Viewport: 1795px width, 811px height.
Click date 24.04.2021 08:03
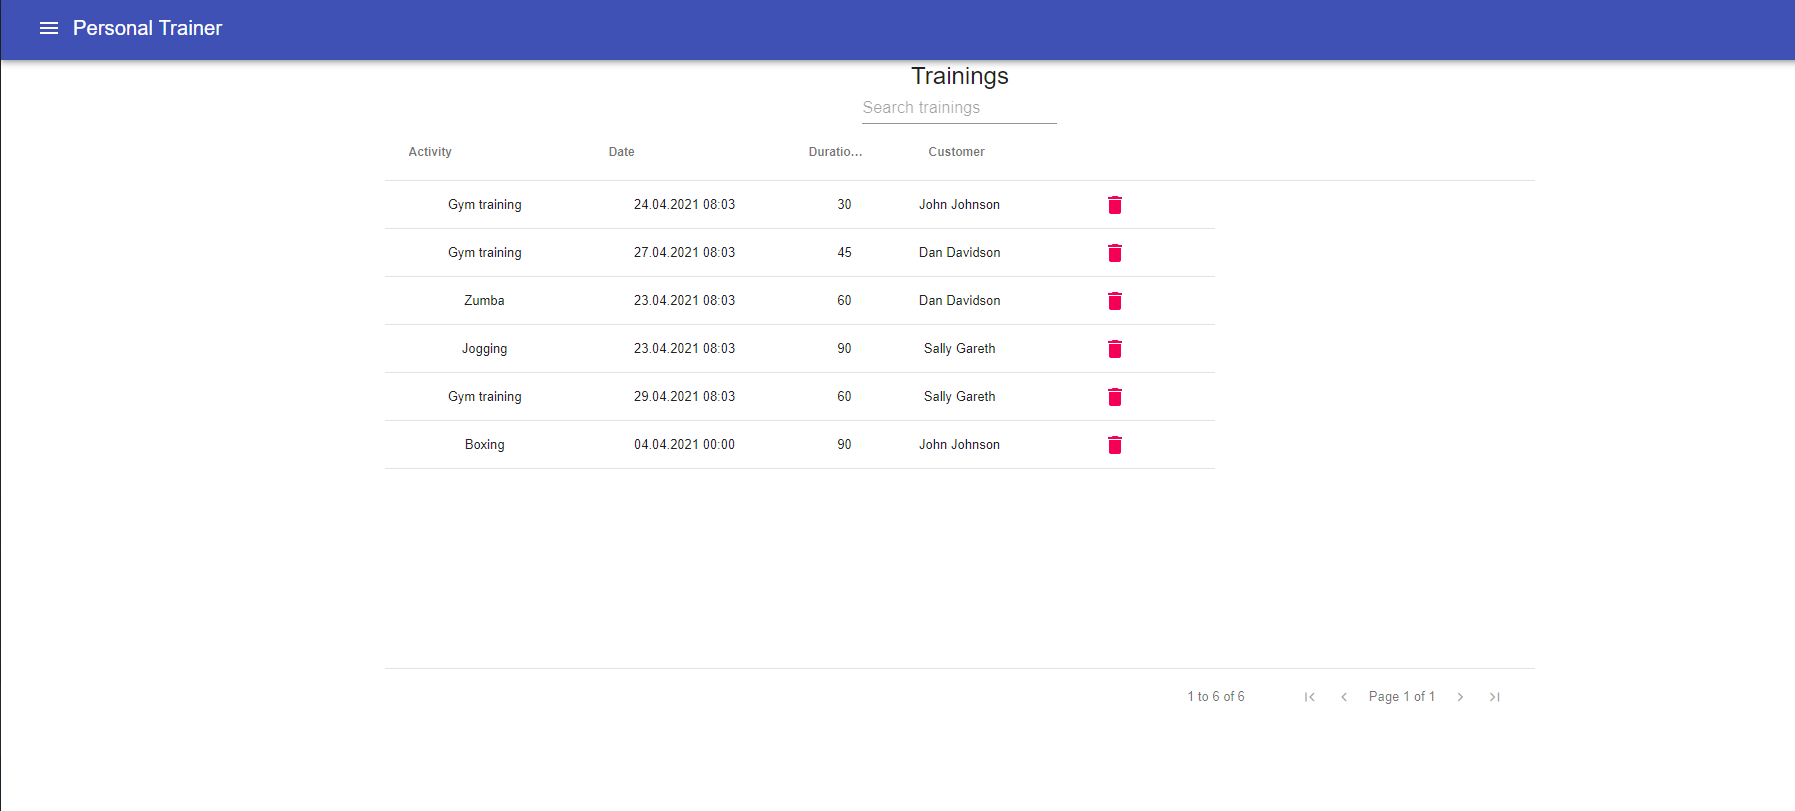pos(684,205)
